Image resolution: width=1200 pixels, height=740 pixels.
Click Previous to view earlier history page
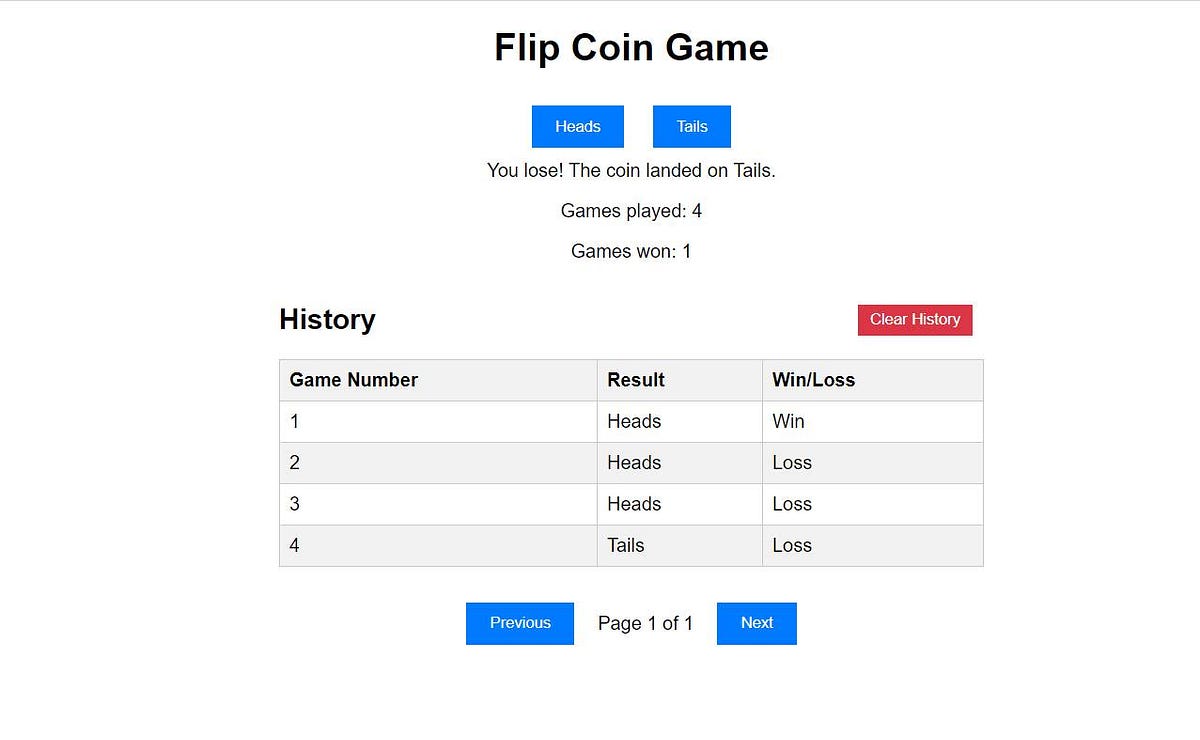point(519,623)
